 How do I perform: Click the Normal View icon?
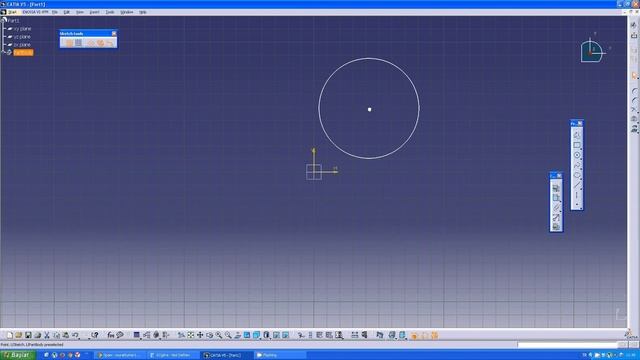(238, 335)
